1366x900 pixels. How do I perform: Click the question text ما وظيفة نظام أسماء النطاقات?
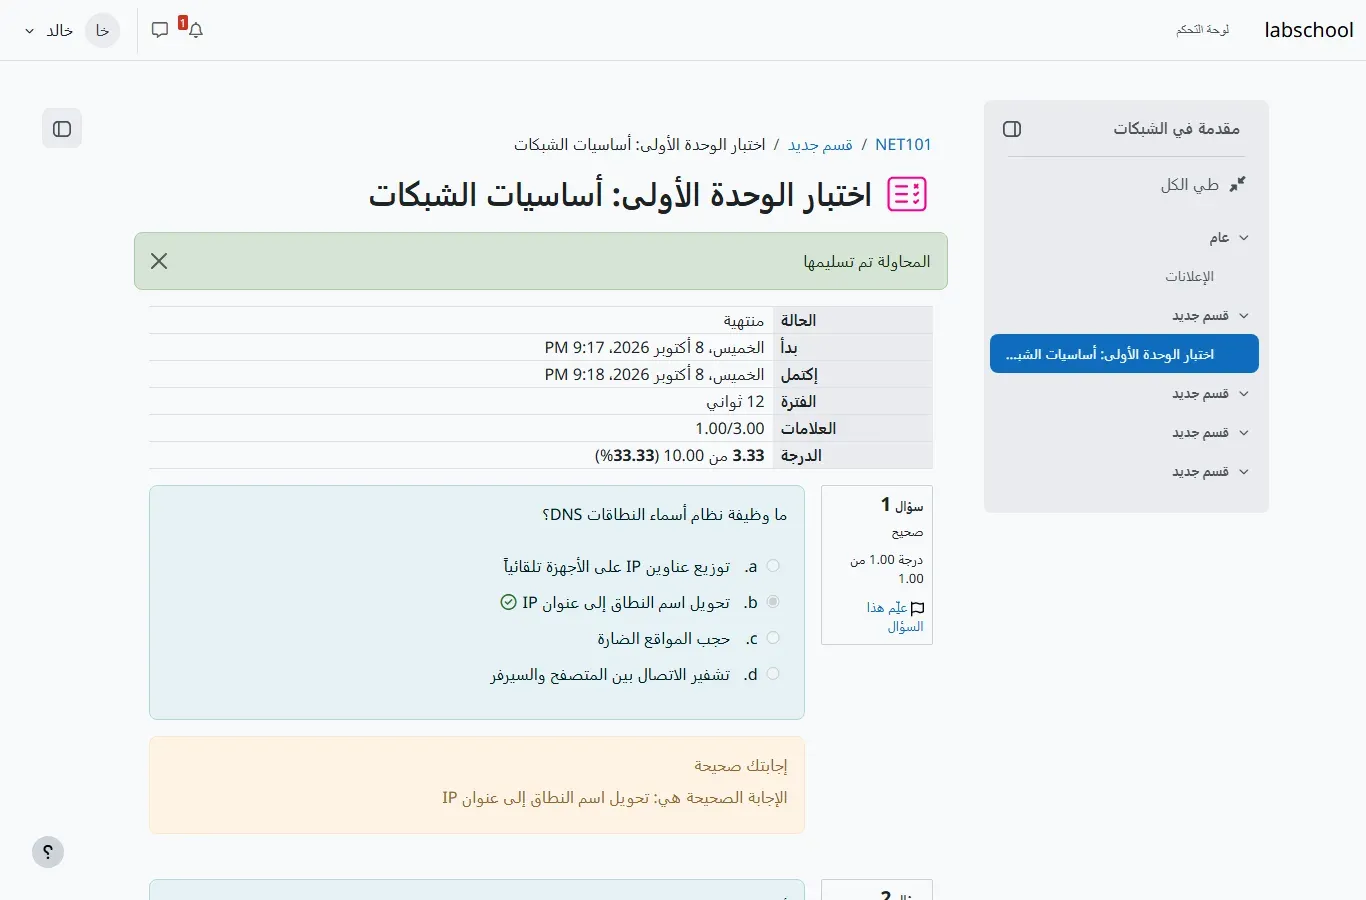click(x=665, y=515)
